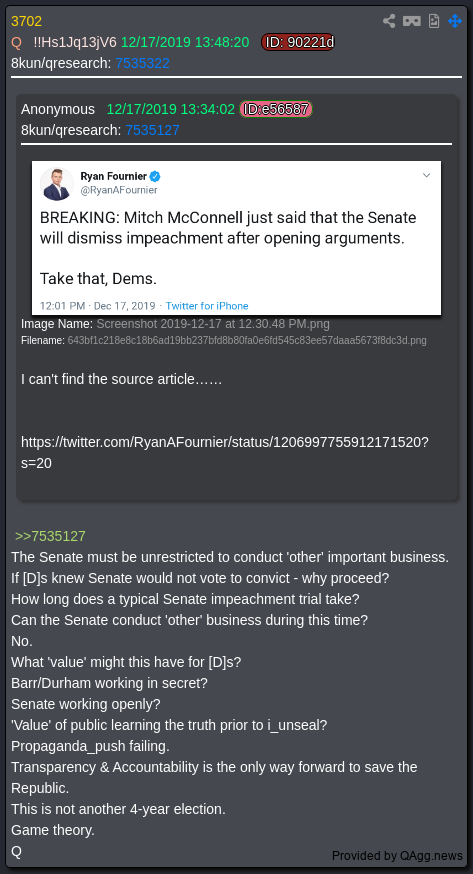Open the tweet options chevron
This screenshot has height=874, width=473.
pos(426,175)
